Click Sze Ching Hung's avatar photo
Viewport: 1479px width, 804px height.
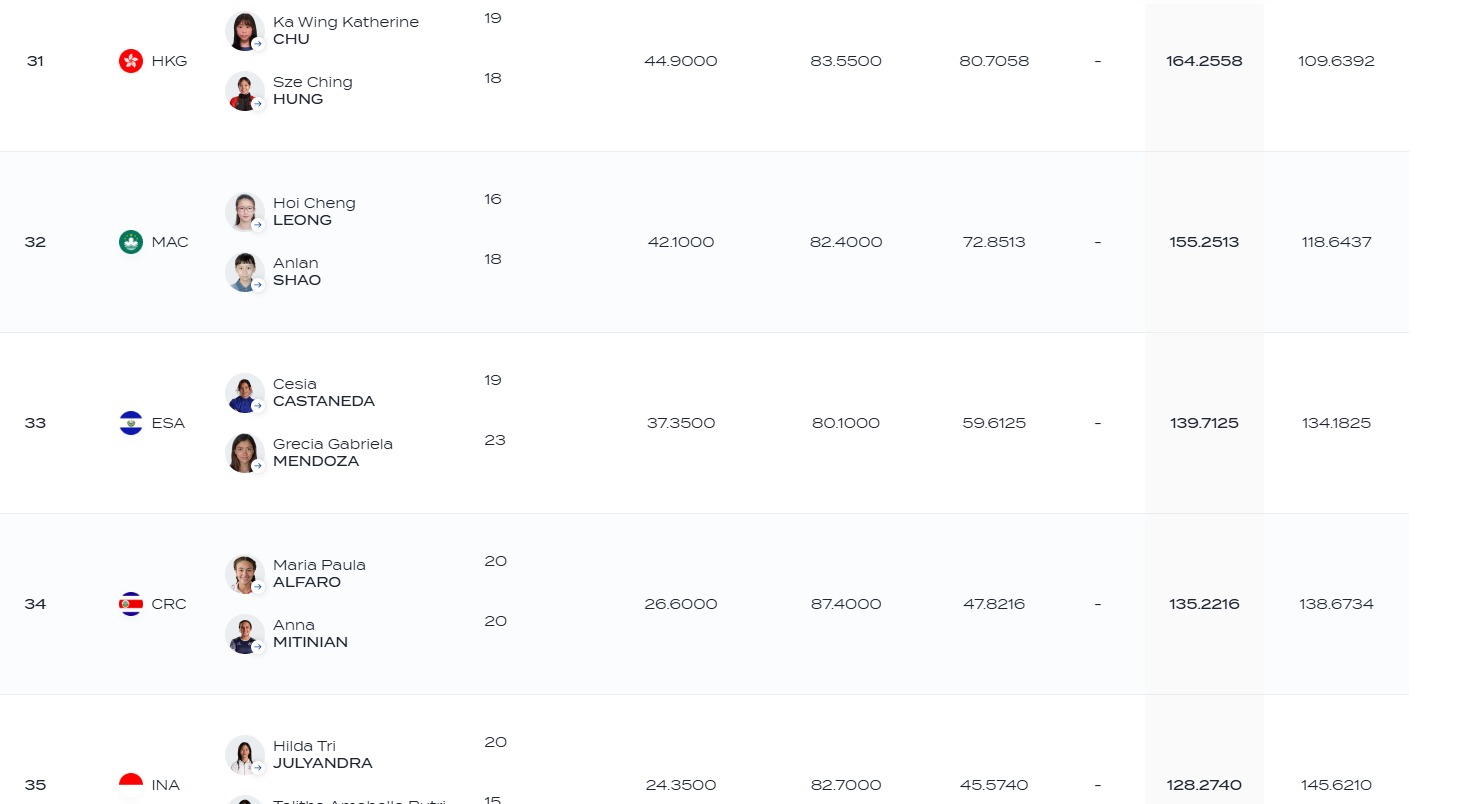point(244,91)
